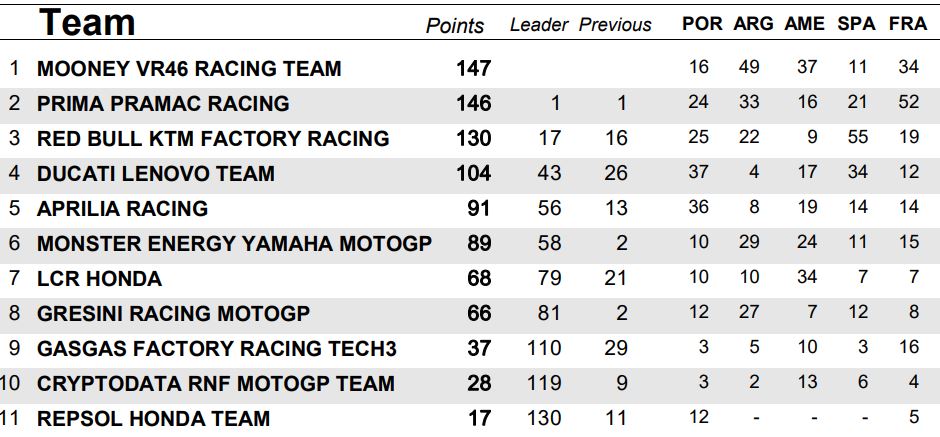This screenshot has width=940, height=437.
Task: Click the FRA race column header
Action: 907,24
